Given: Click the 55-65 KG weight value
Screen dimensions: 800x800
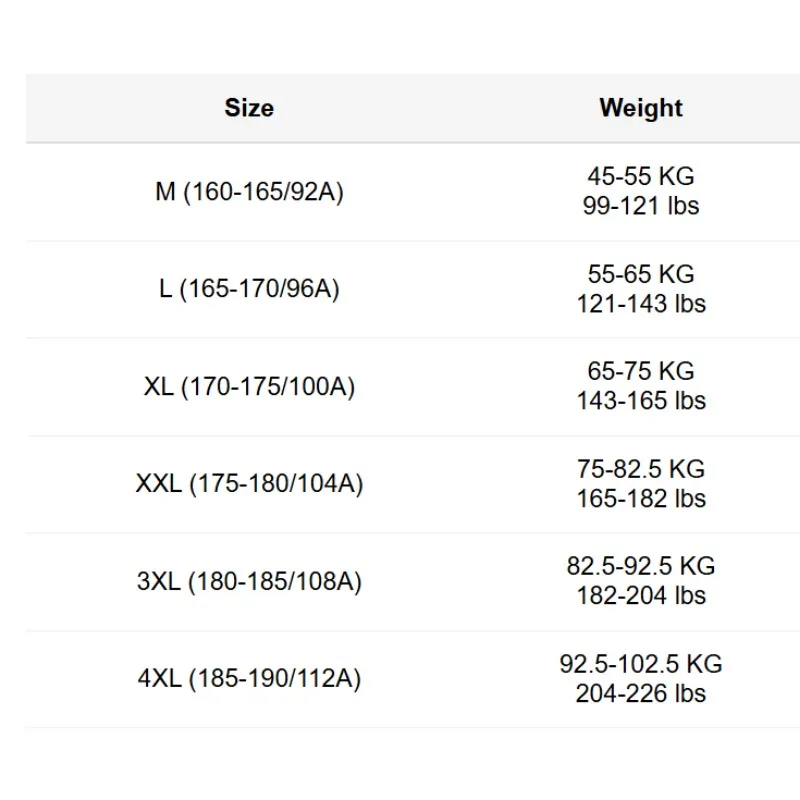Looking at the screenshot, I should (641, 274).
